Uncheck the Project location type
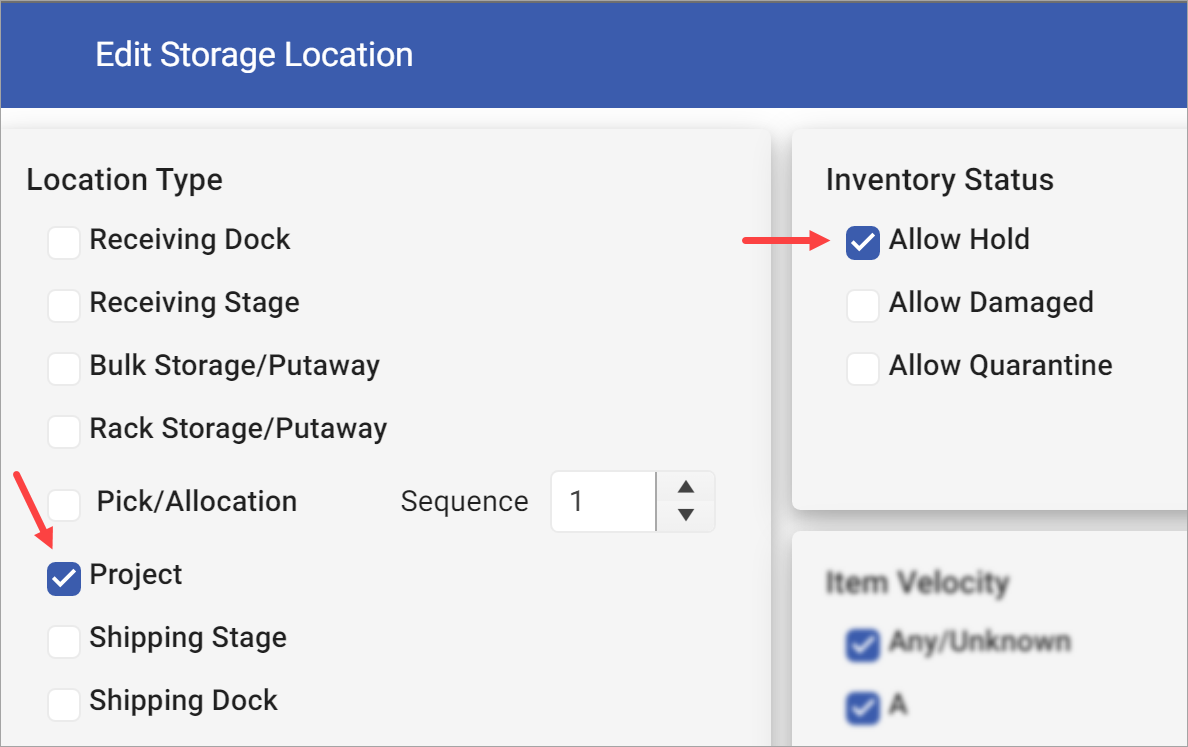This screenshot has height=747, width=1188. point(63,578)
